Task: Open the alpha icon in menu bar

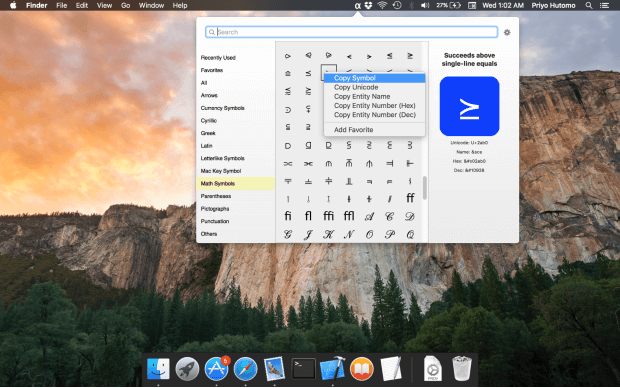Action: tap(357, 6)
